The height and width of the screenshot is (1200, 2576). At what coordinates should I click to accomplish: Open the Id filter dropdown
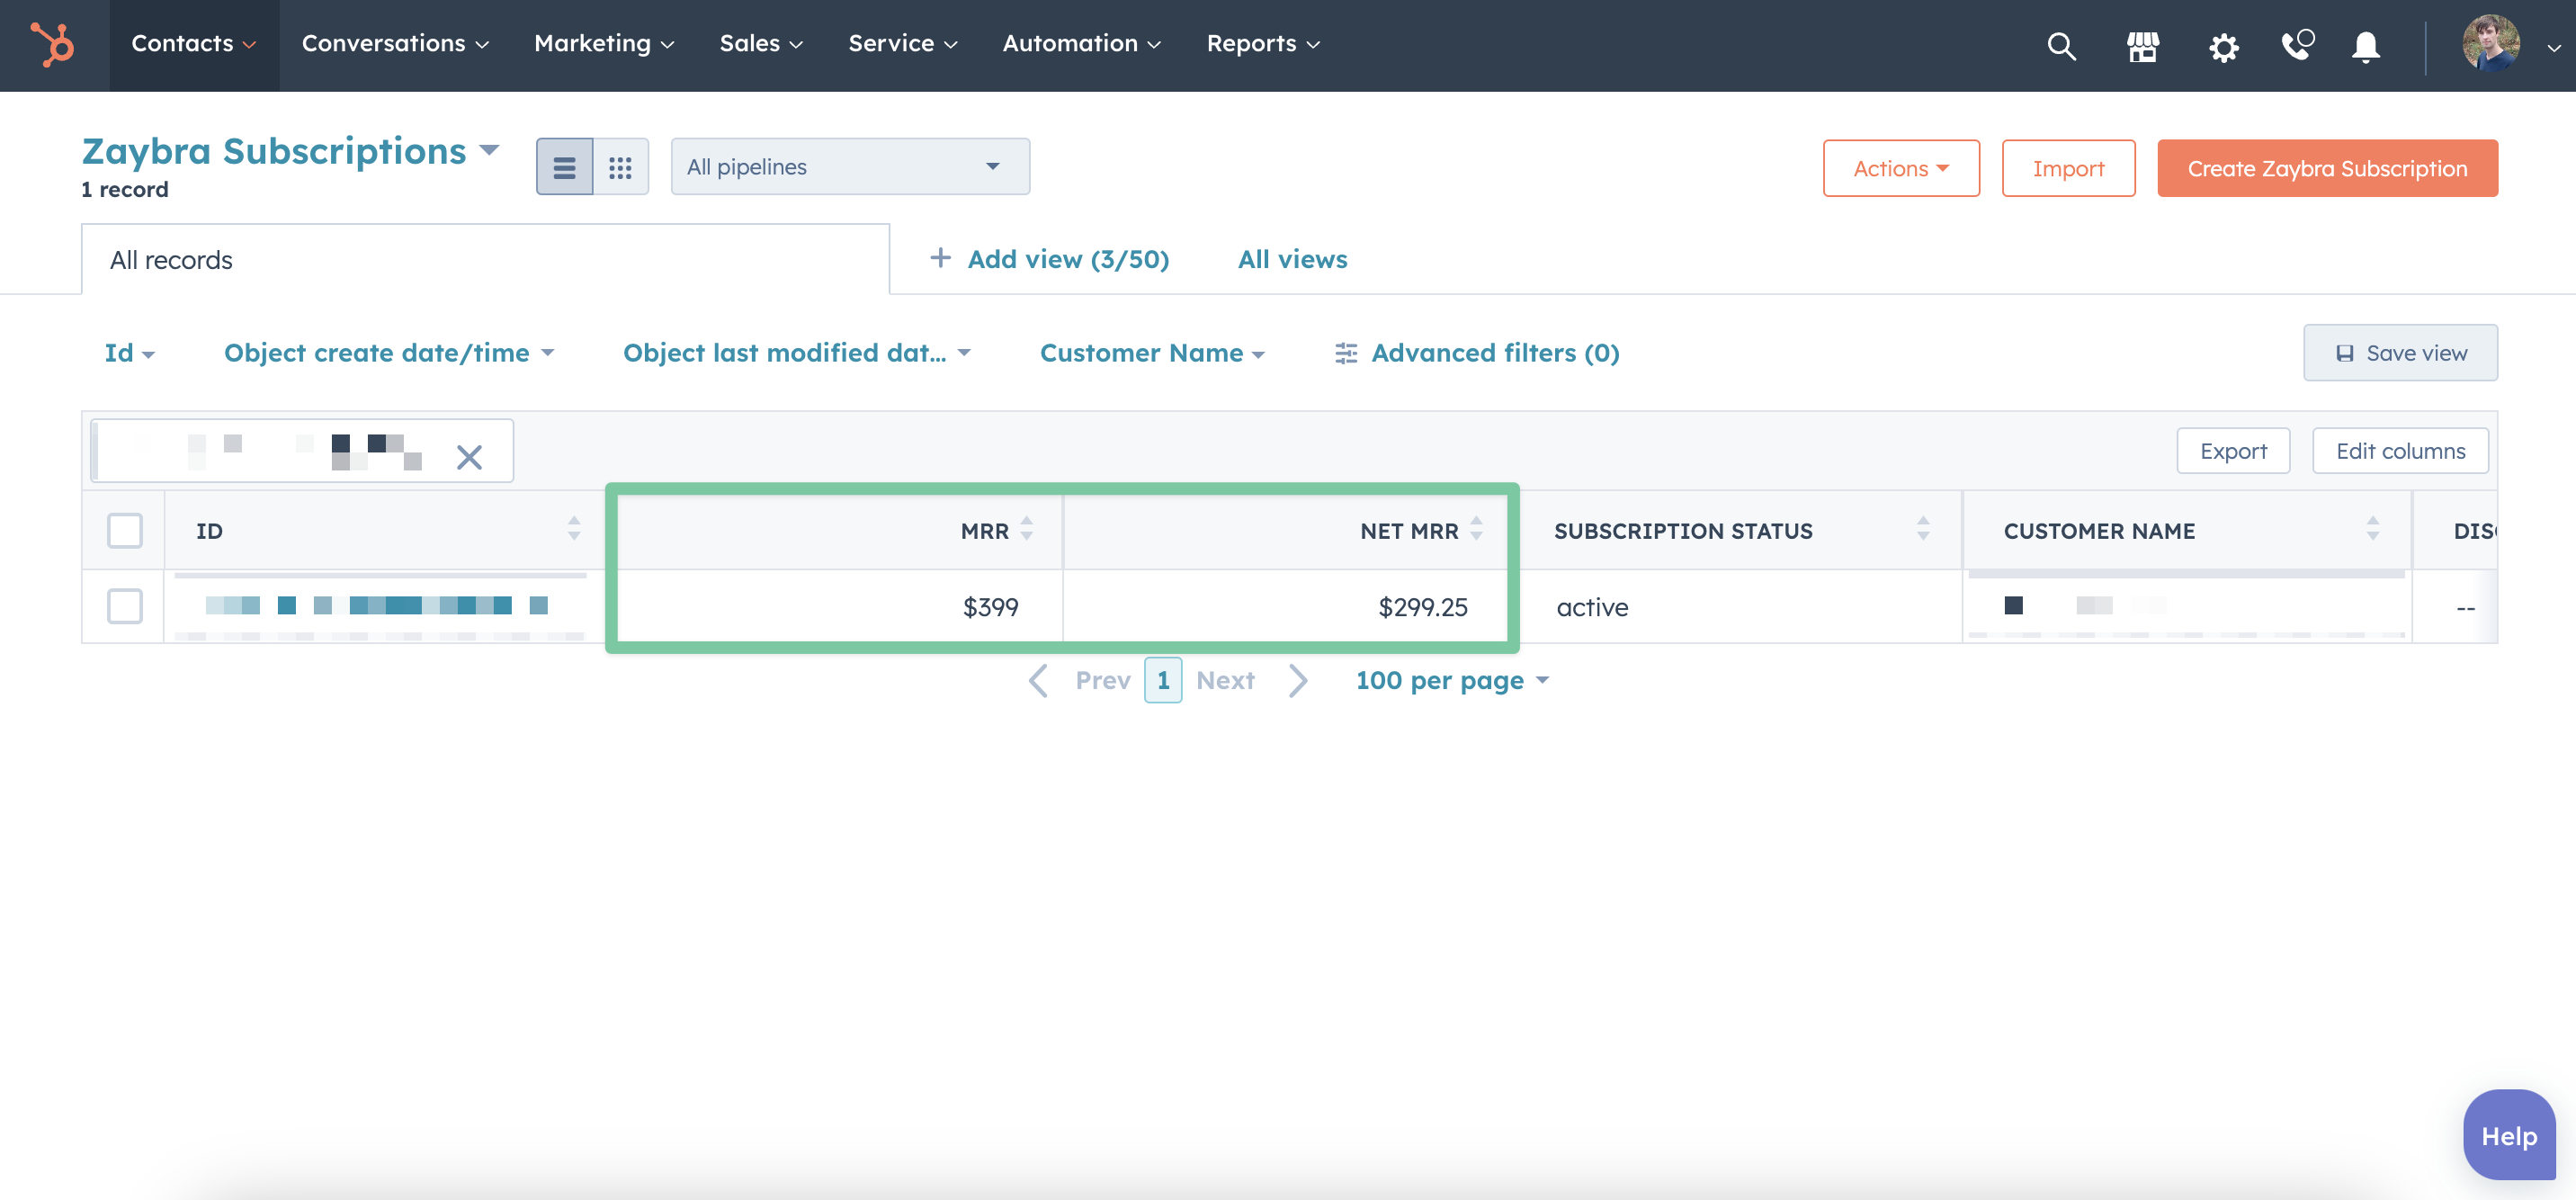pos(129,353)
